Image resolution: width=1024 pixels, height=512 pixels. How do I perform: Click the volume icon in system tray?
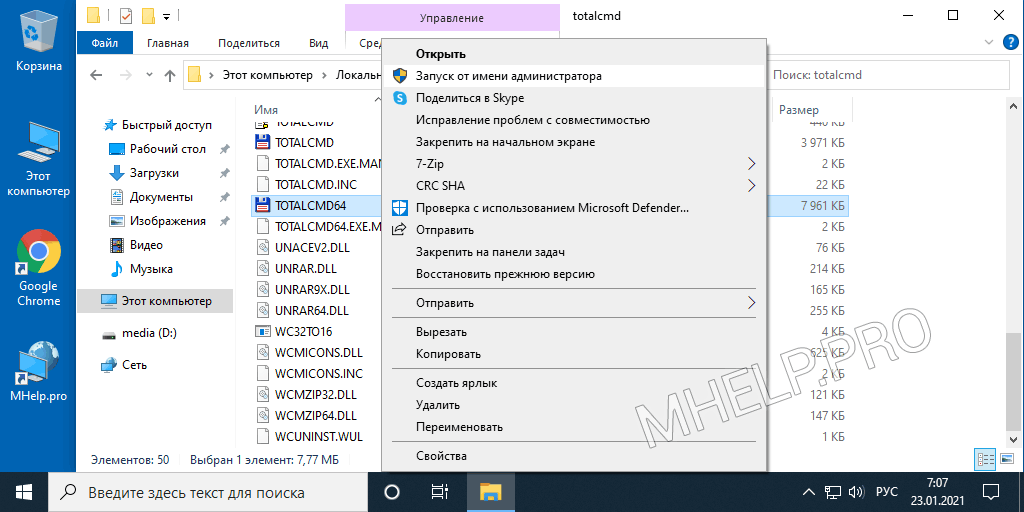pyautogui.click(x=854, y=492)
